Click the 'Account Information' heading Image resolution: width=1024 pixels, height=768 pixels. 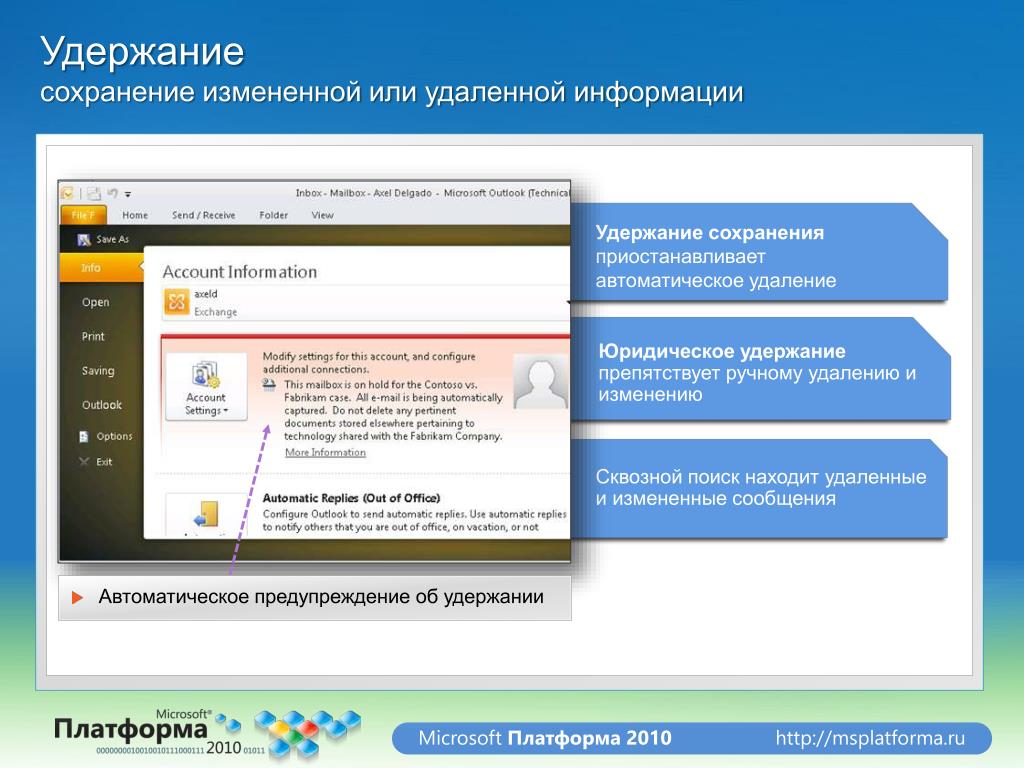click(x=240, y=272)
